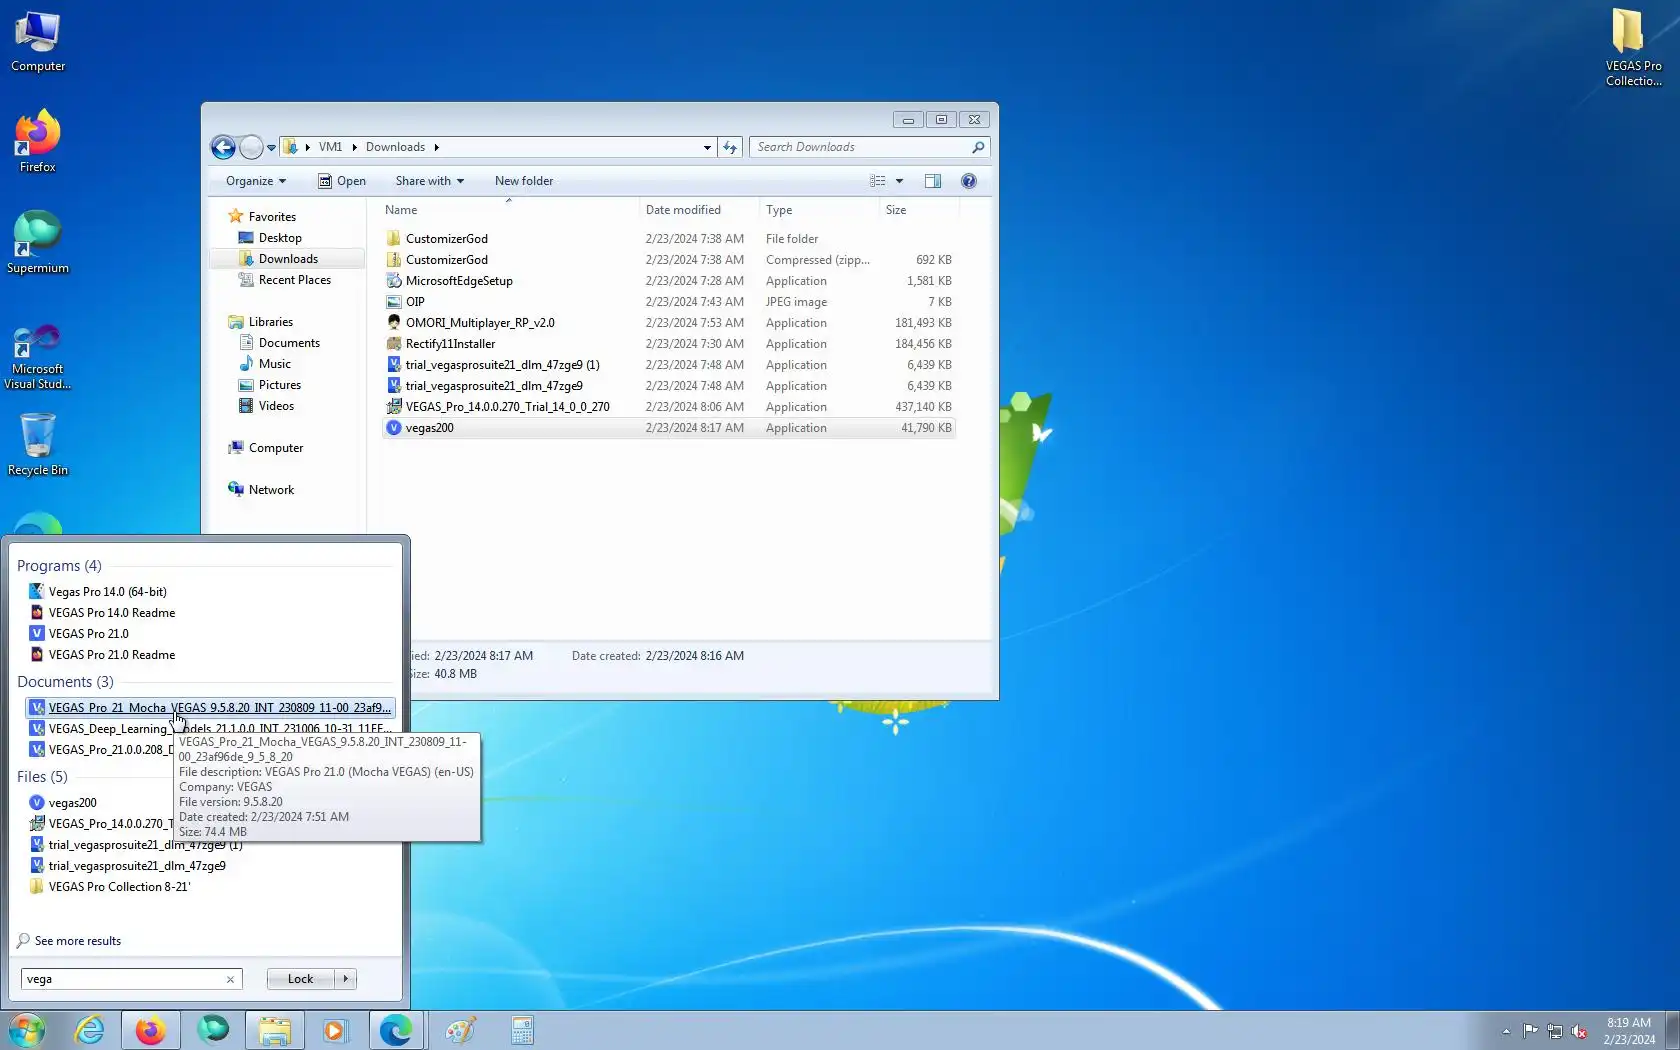Click the volume icon in system tray
The image size is (1680, 1050).
click(x=1579, y=1031)
